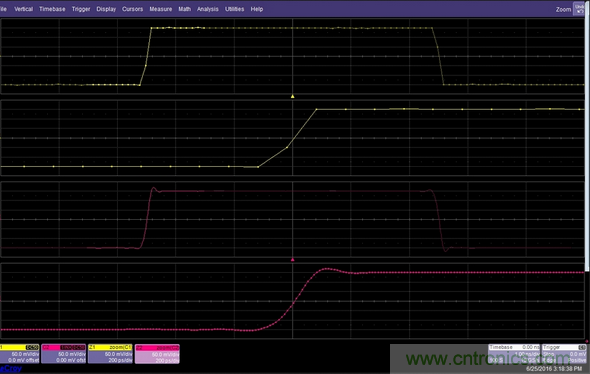Click the LeCroy logo link
This screenshot has width=590, height=374.
11,369
